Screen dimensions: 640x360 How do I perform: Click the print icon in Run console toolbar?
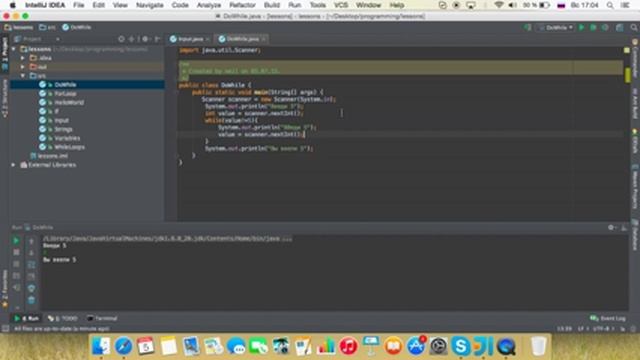[31, 288]
